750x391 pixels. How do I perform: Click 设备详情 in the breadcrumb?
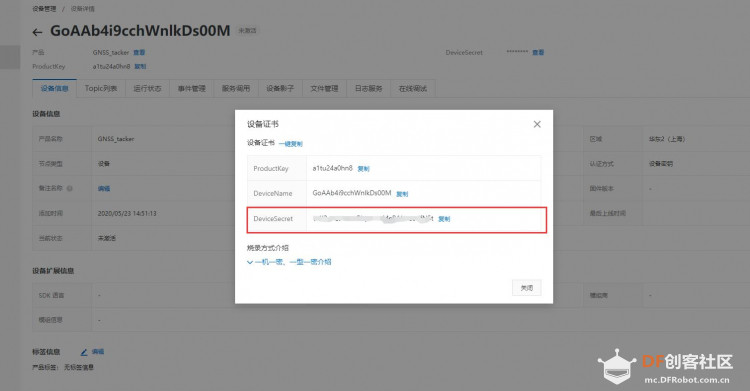pyautogui.click(x=83, y=9)
